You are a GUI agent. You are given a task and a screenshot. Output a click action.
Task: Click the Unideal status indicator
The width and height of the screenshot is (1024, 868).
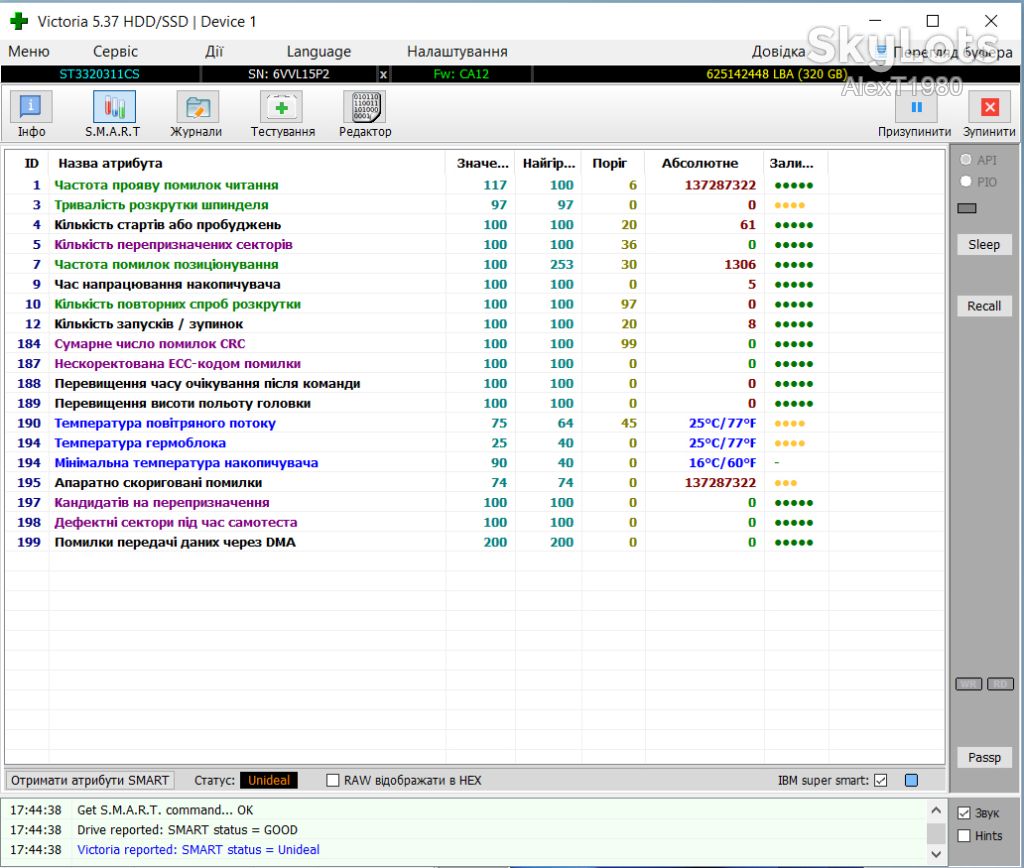tap(269, 780)
